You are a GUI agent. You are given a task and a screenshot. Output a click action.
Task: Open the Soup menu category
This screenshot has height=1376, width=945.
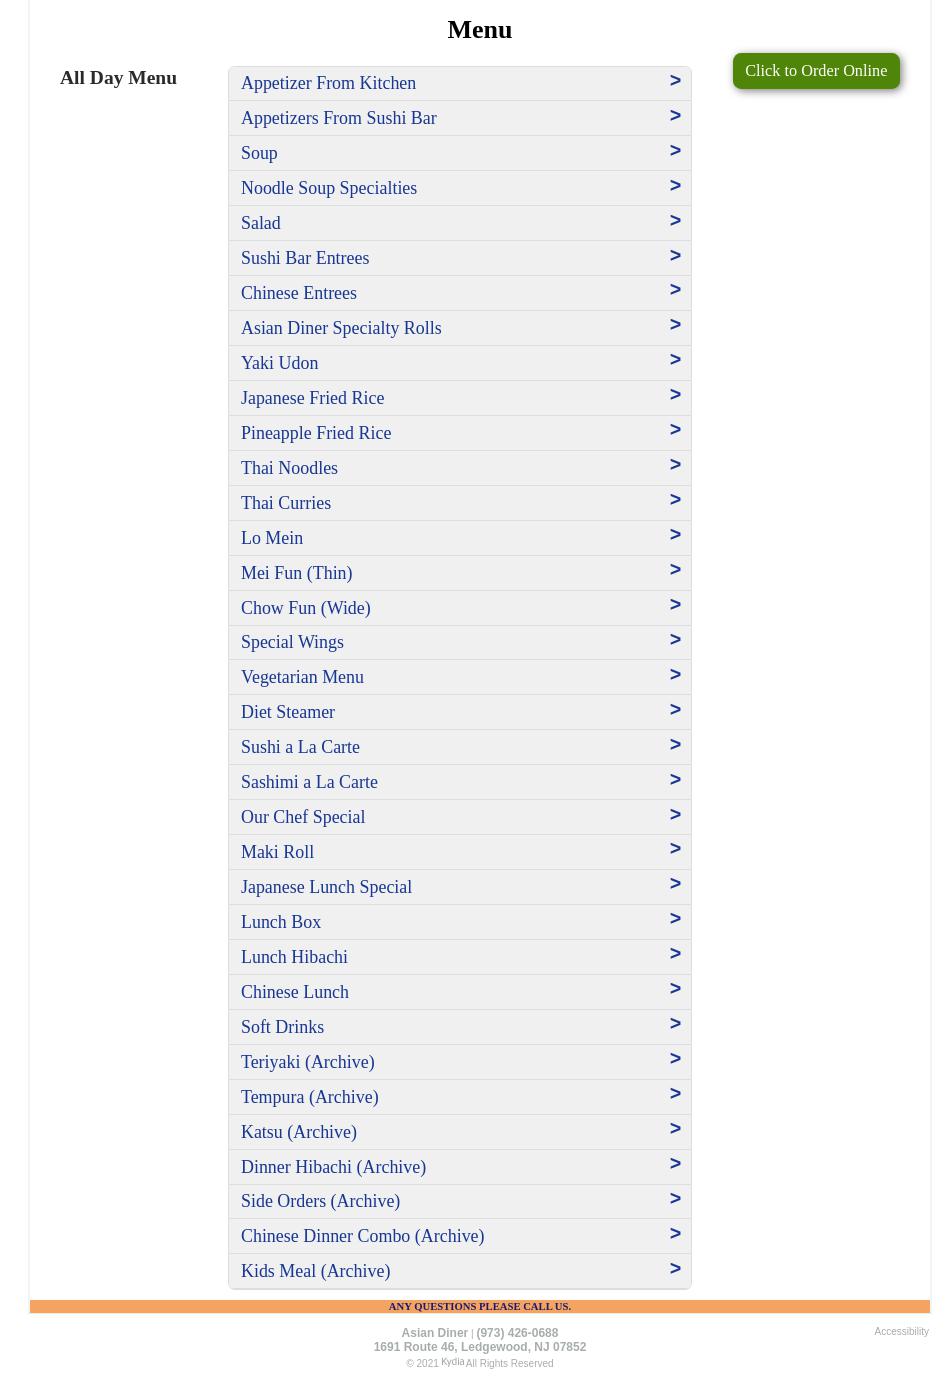coord(259,153)
